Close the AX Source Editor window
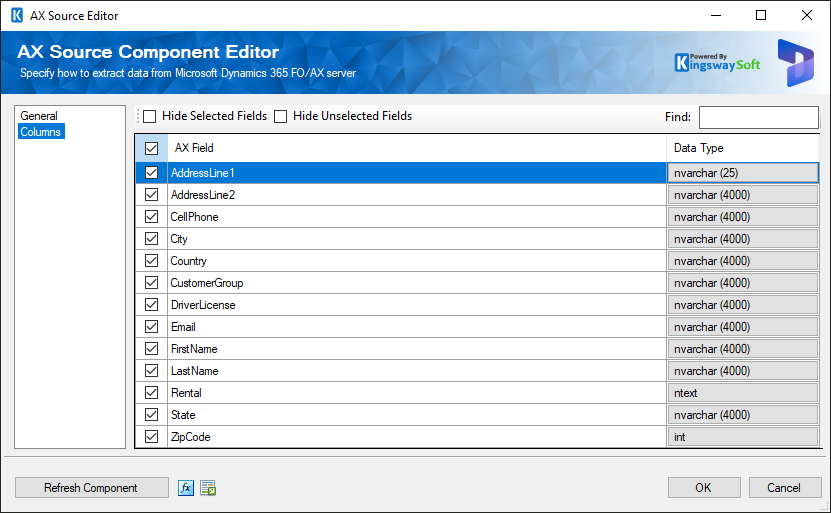 point(807,15)
